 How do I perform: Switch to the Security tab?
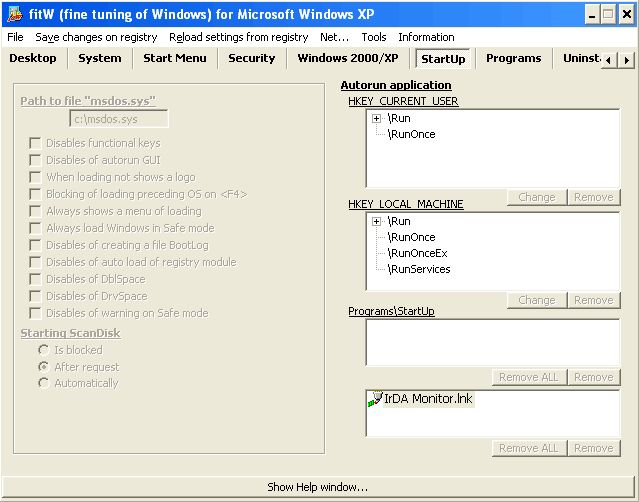coord(252,58)
